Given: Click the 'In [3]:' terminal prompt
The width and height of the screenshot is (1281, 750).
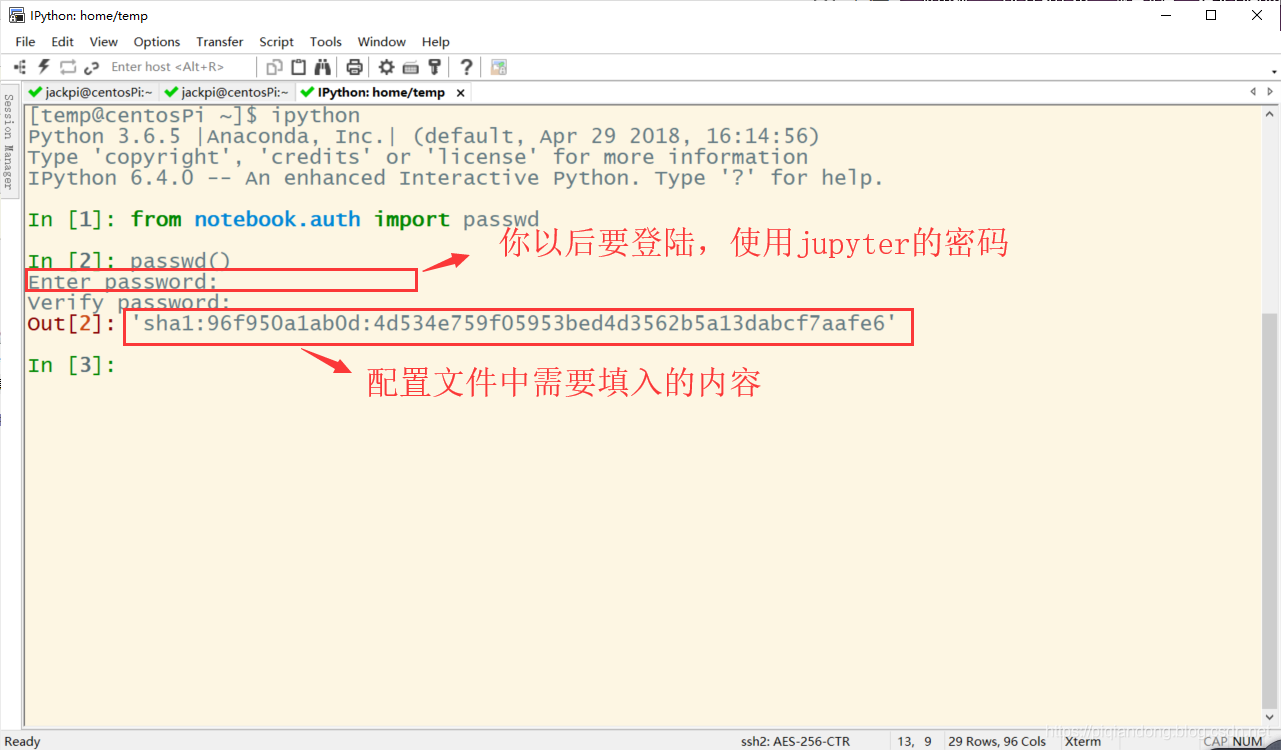Looking at the screenshot, I should pos(72,365).
